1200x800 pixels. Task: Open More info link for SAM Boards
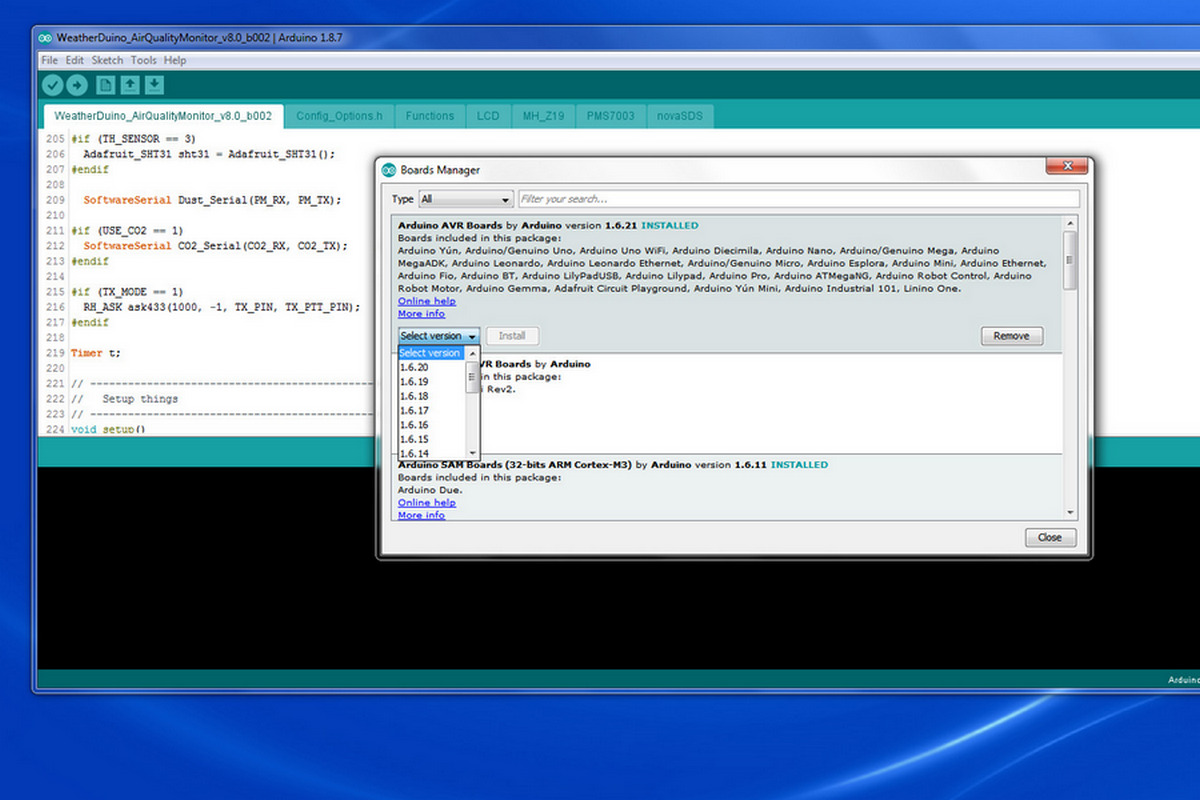click(x=421, y=515)
